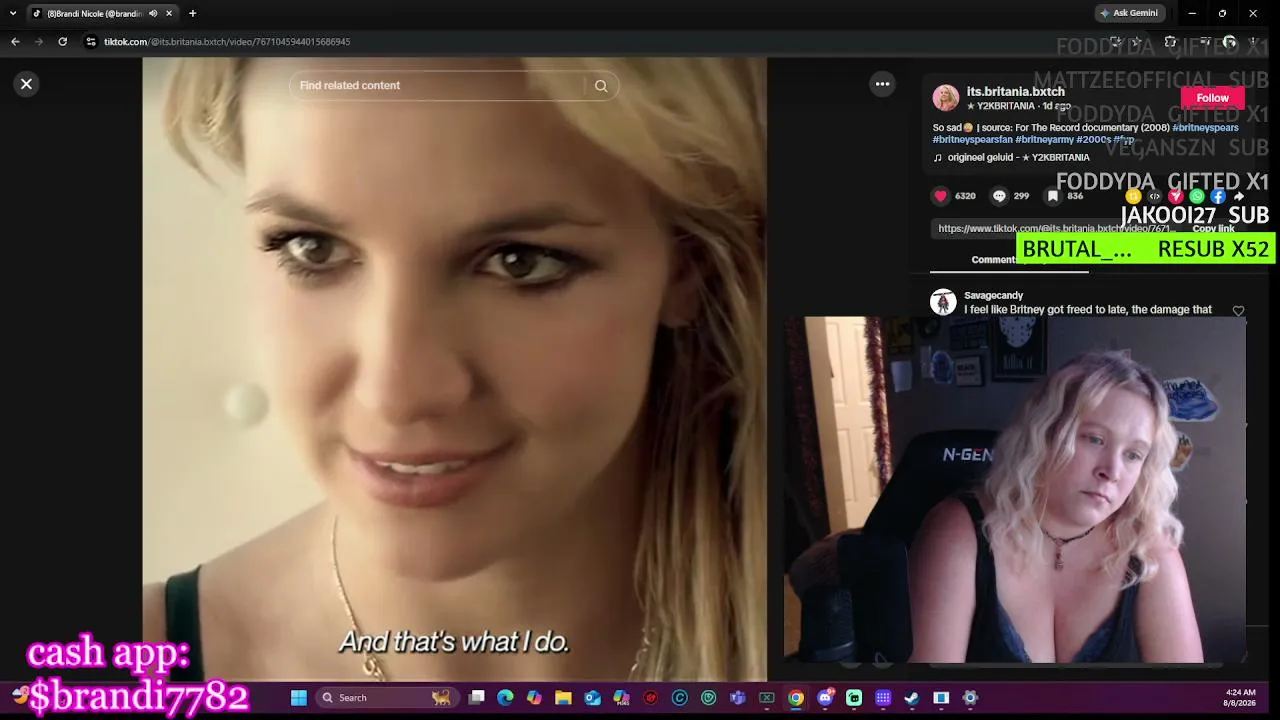Switch to Google Chrome on the taskbar
The height and width of the screenshot is (720, 1280).
coord(796,698)
